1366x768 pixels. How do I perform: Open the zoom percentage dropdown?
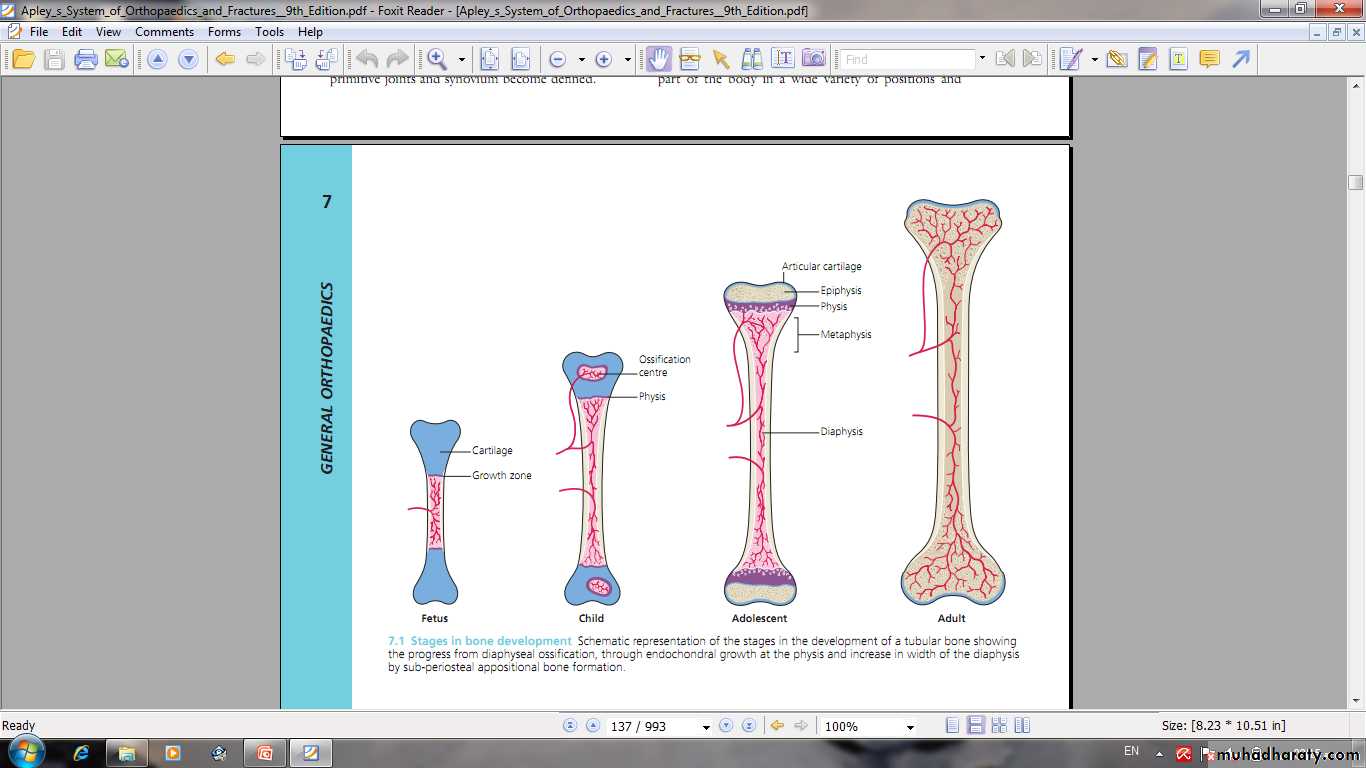(x=909, y=727)
